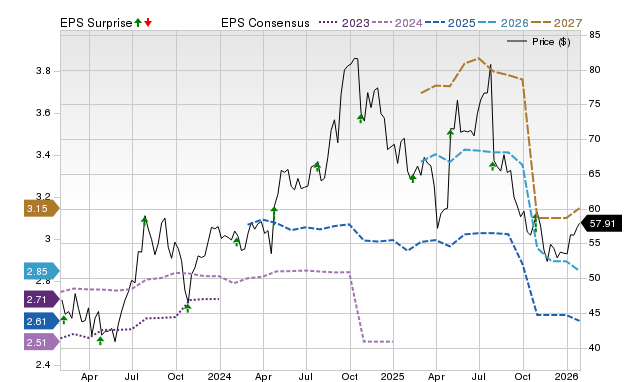Click the surprise arrow near Jul 2023

pyautogui.click(x=144, y=221)
